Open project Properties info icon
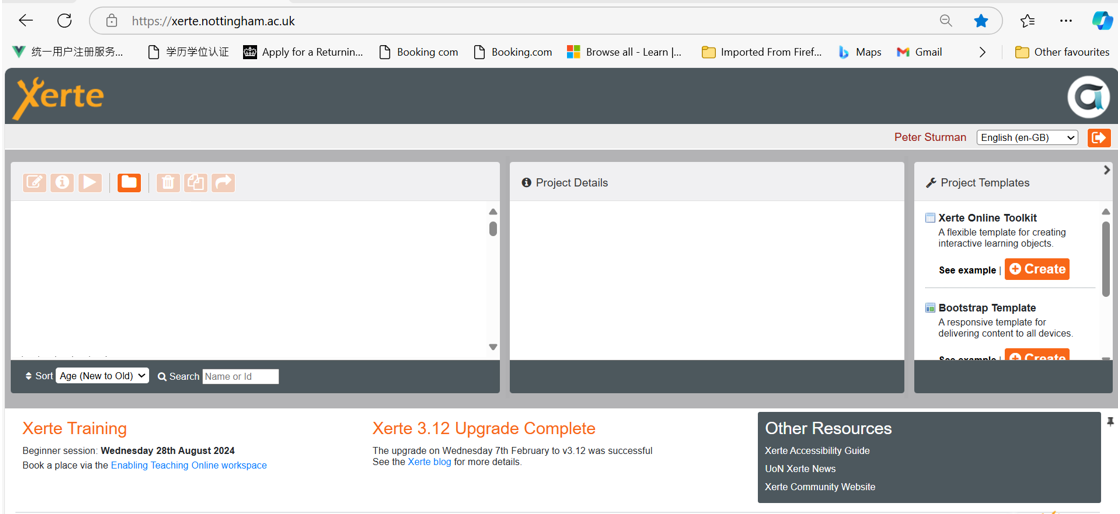 62,183
